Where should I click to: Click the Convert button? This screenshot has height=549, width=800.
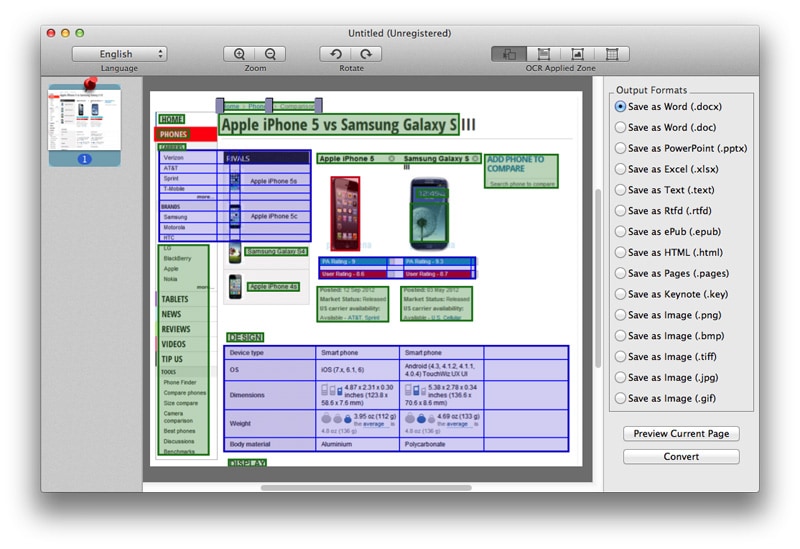(681, 457)
